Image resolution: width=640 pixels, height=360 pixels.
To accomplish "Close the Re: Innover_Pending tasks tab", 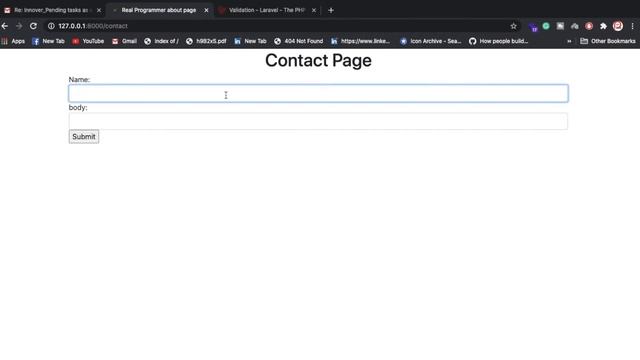I will (x=99, y=10).
